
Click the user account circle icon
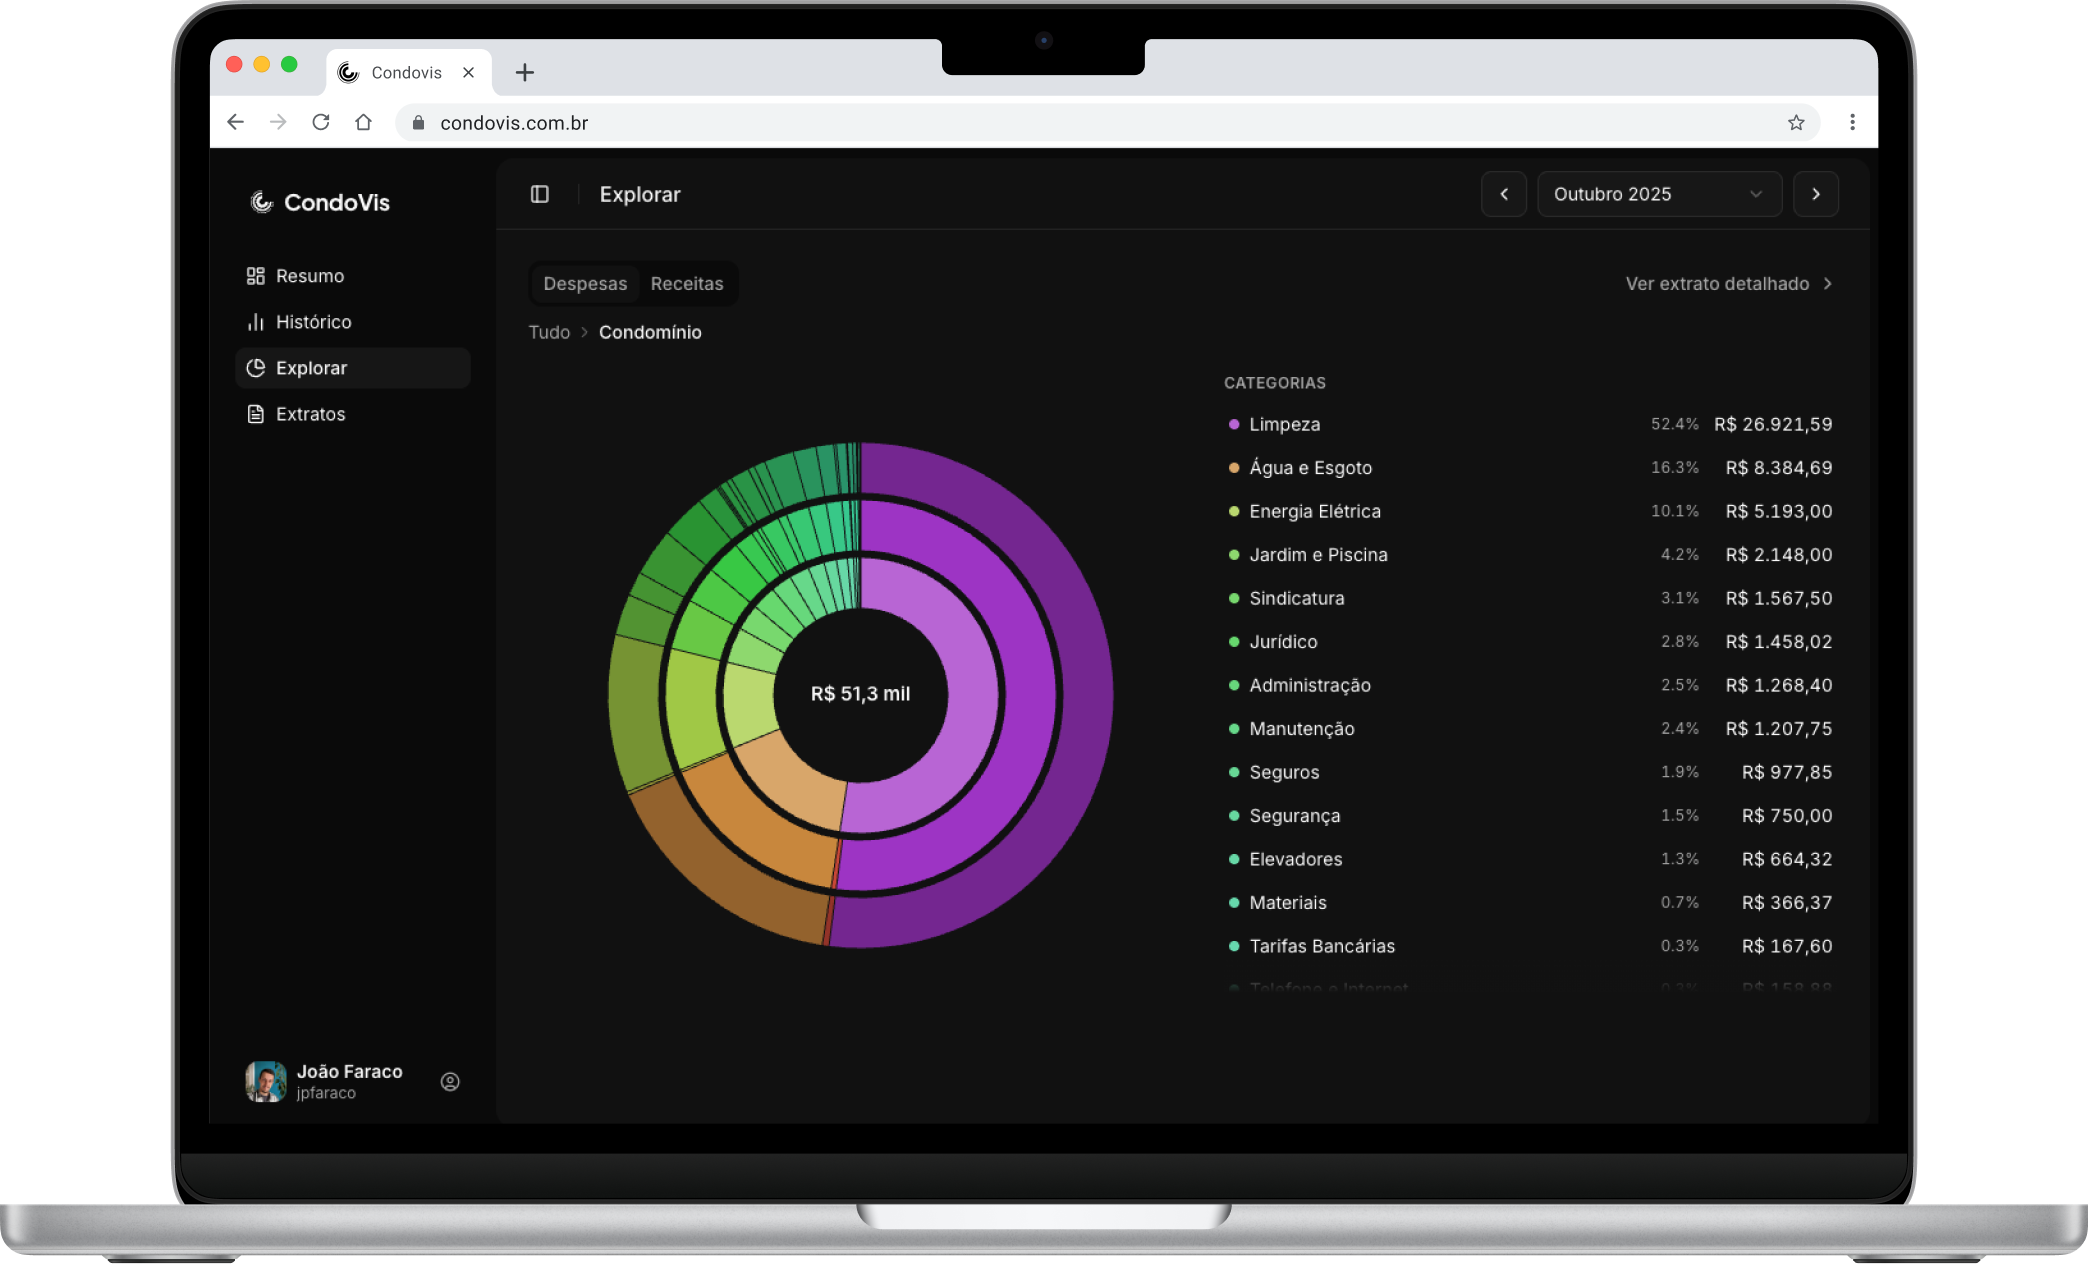(x=450, y=1081)
